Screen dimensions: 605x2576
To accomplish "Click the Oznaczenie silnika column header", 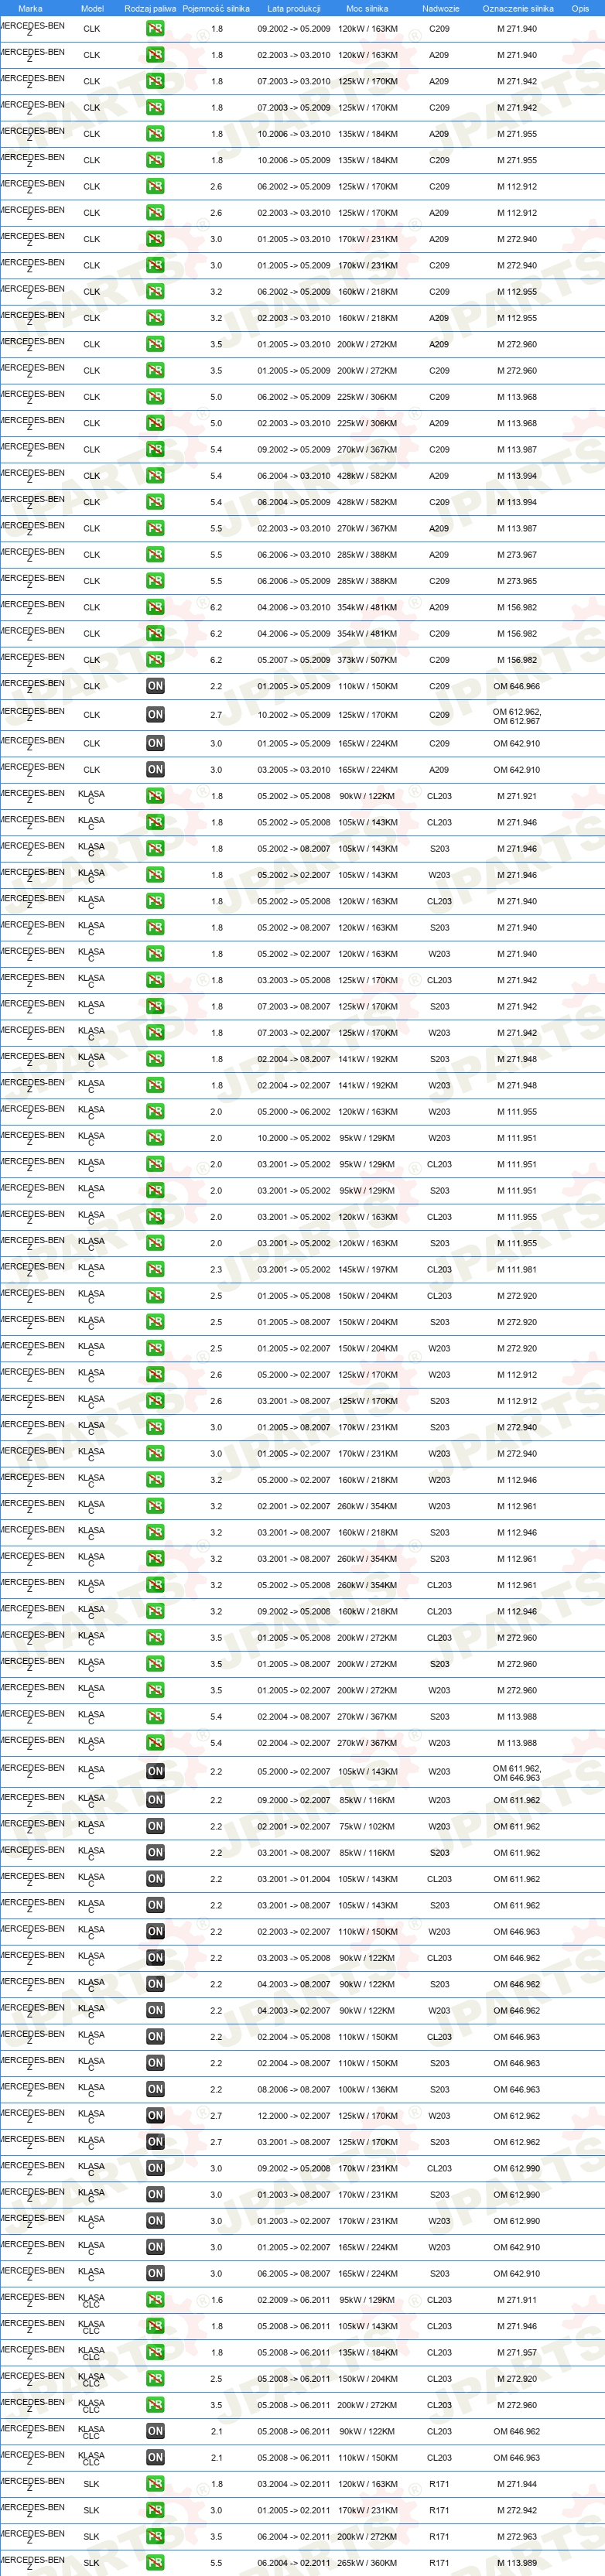I will coord(517,8).
